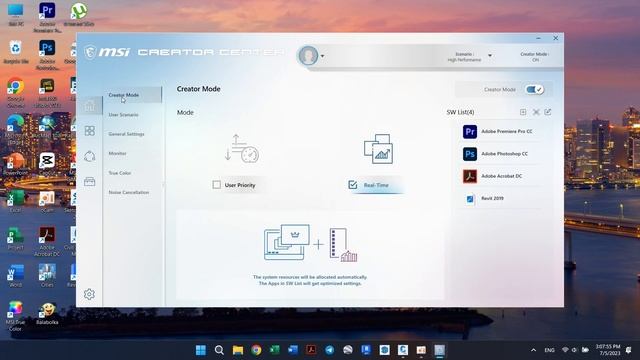This screenshot has height=360, width=640.
Task: Turn off the Creator Mode switch
Action: pyautogui.click(x=534, y=89)
